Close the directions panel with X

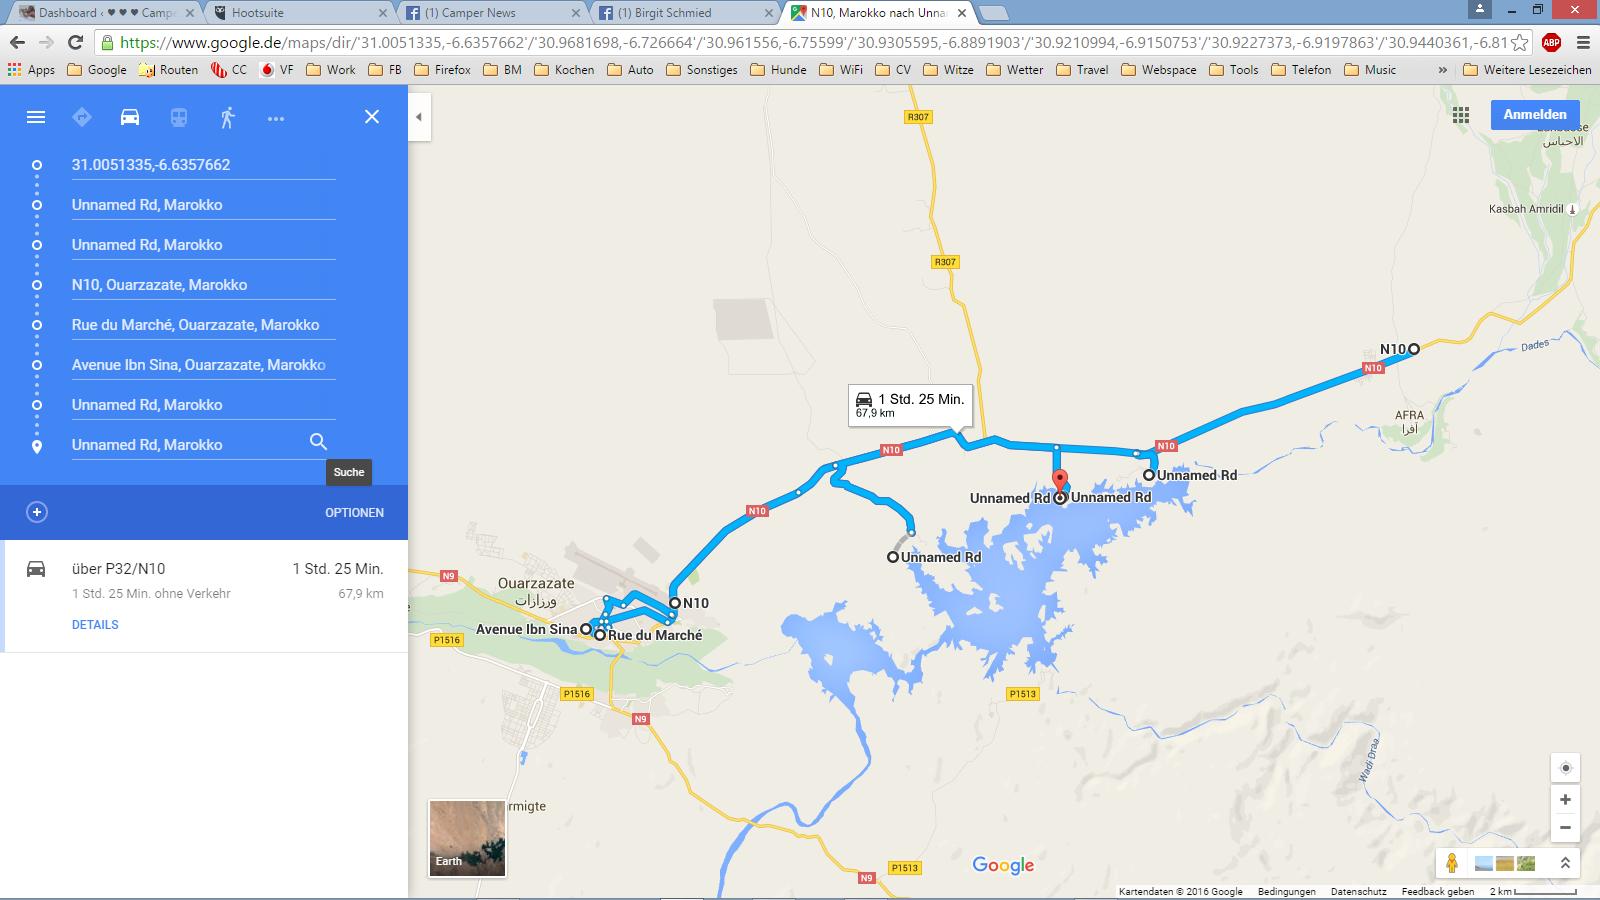(372, 117)
